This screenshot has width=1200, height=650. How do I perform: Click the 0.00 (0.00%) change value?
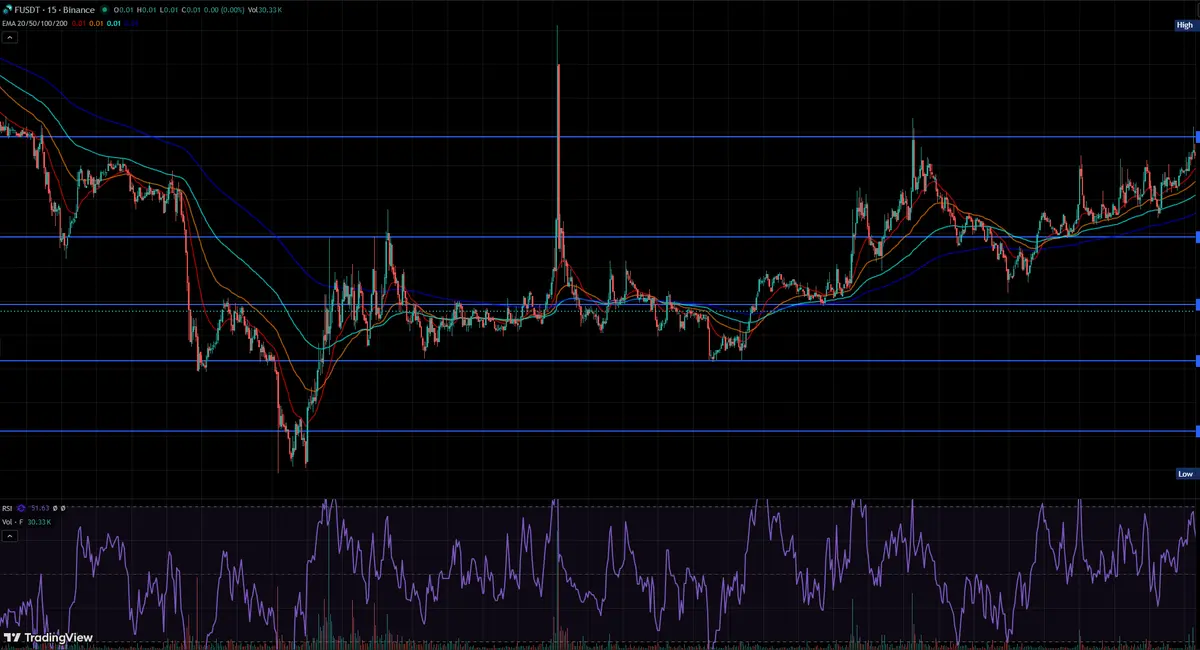click(224, 10)
